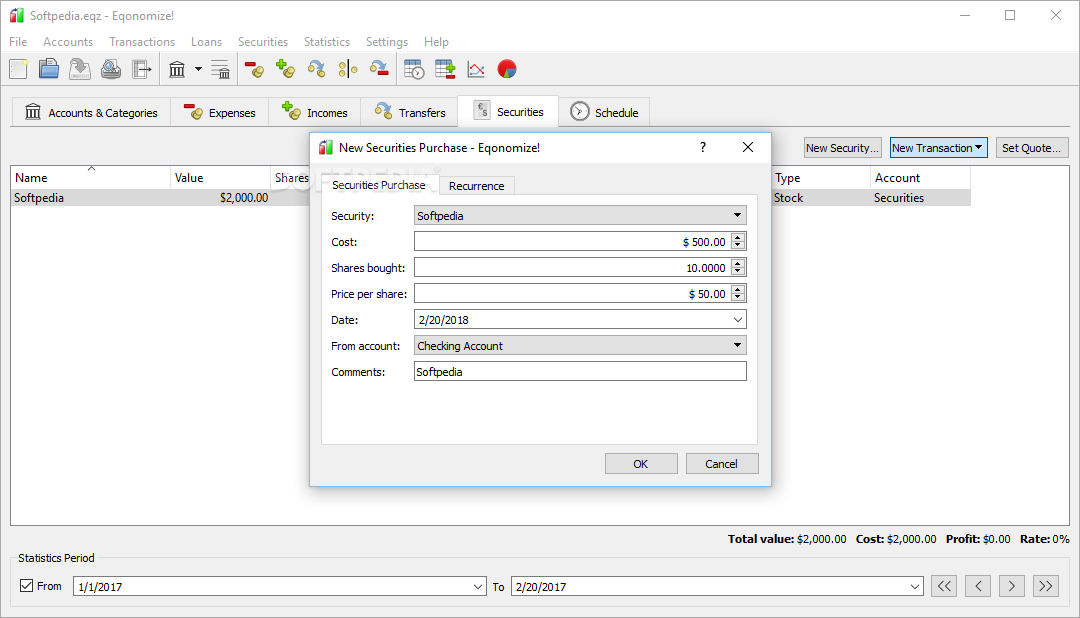Viewport: 1080px width, 618px height.
Task: Click the double-left previous year button
Action: (x=944, y=586)
